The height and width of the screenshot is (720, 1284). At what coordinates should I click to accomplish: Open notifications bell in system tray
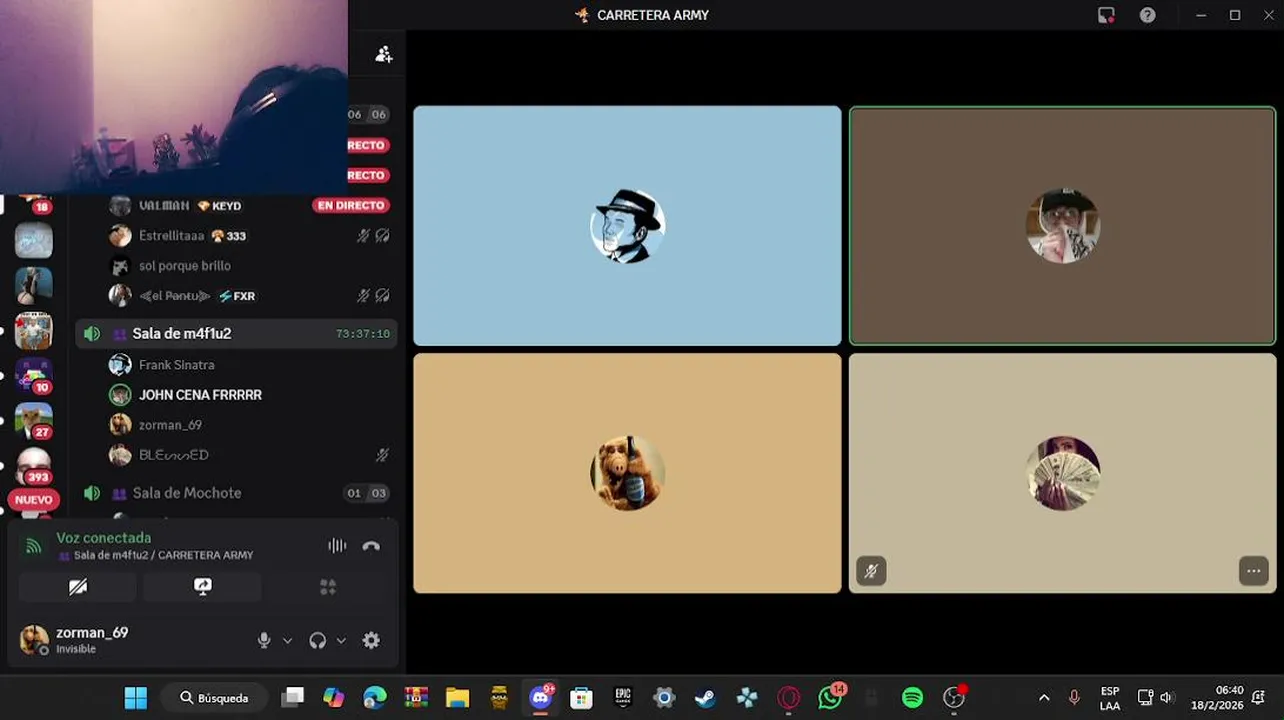tap(1260, 698)
